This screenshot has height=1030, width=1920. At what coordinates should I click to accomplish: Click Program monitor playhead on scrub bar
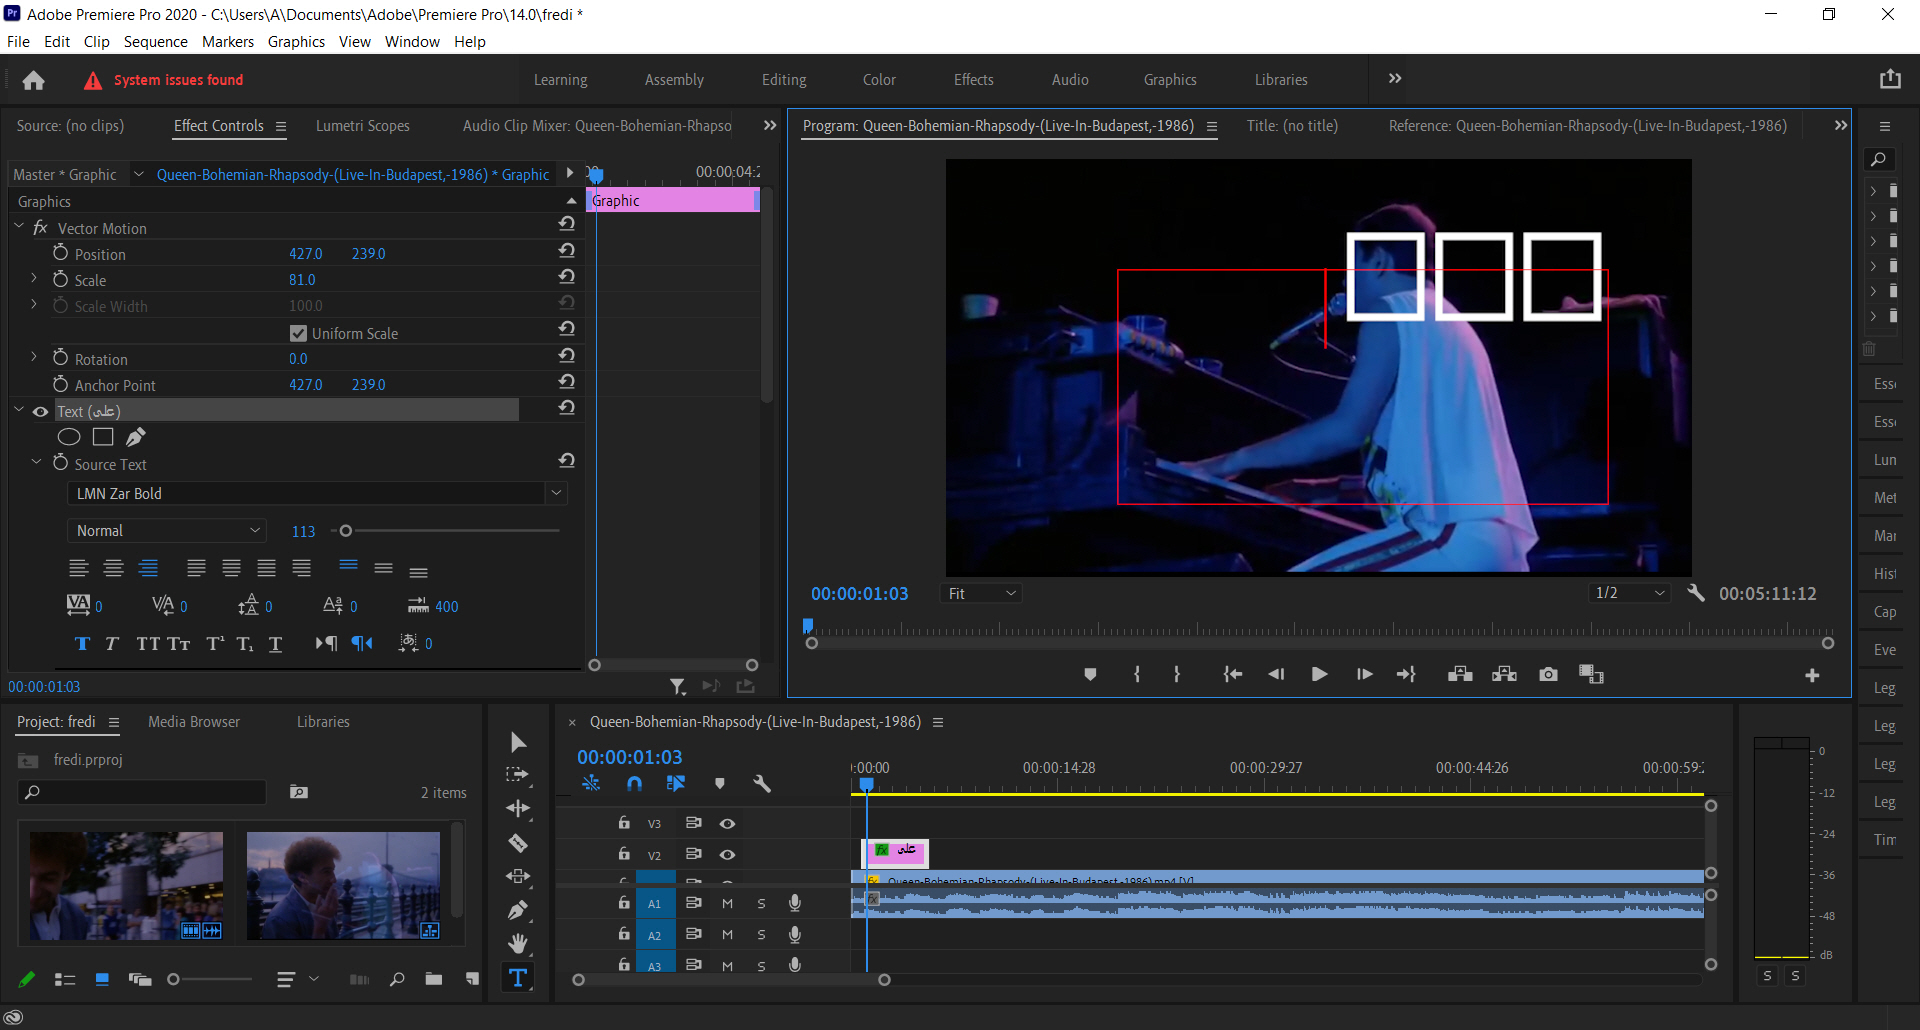pos(808,627)
